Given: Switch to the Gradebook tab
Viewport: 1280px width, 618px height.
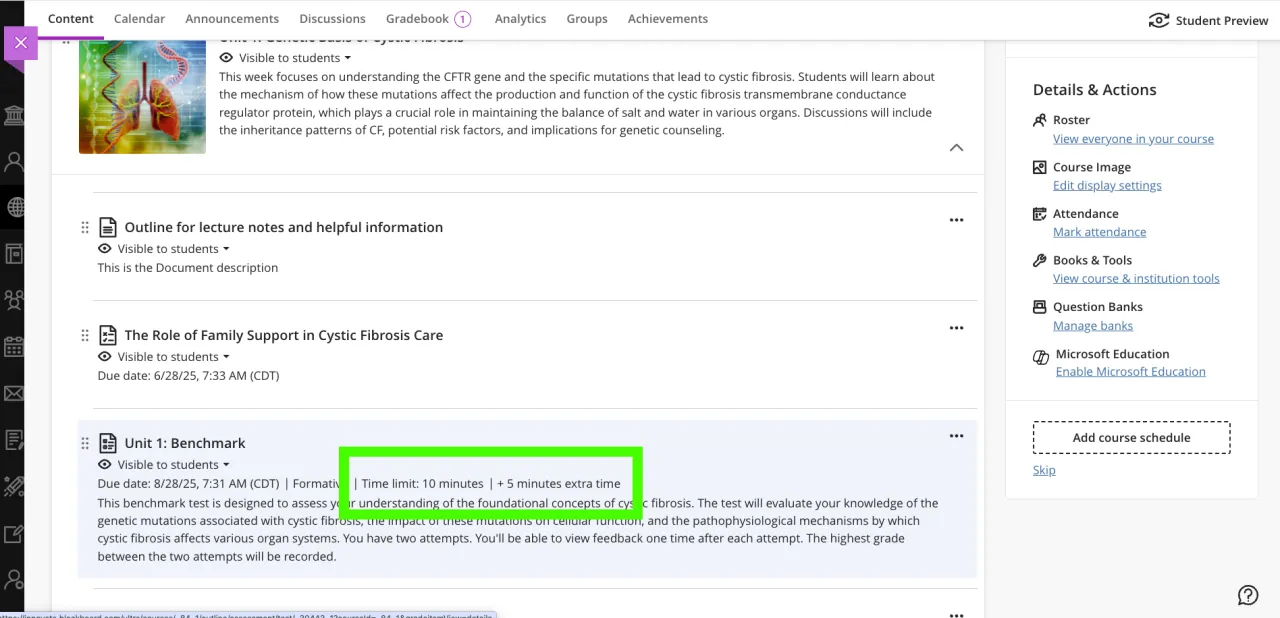Looking at the screenshot, I should 417,18.
